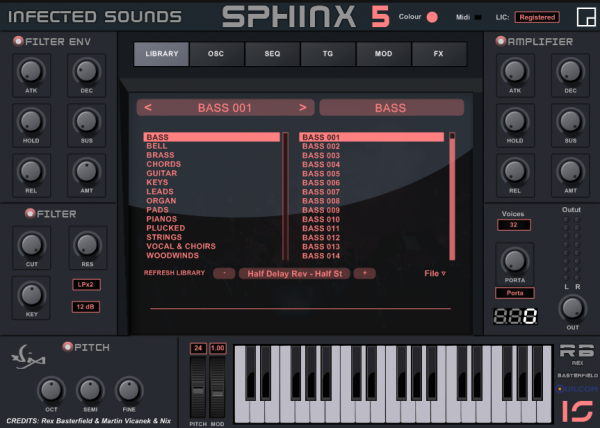
Task: Open the Voices count box showing 32
Action: (x=514, y=225)
